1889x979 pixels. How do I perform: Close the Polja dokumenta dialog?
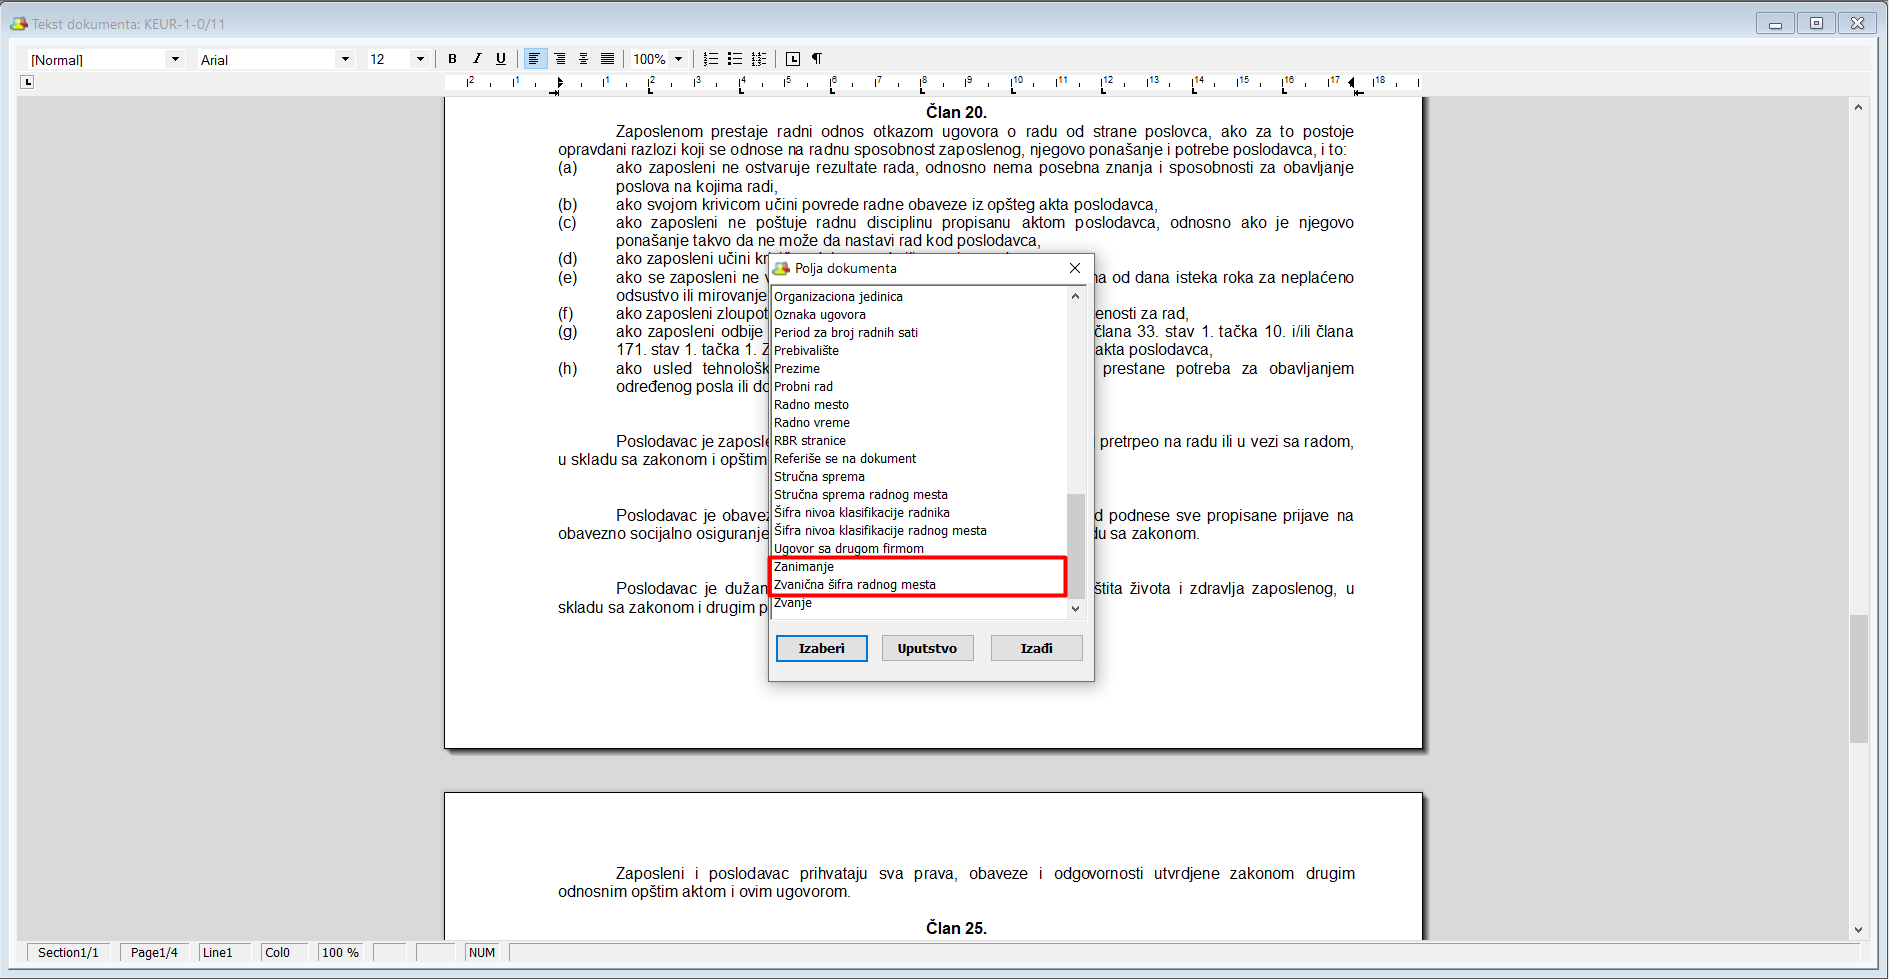tap(1075, 268)
